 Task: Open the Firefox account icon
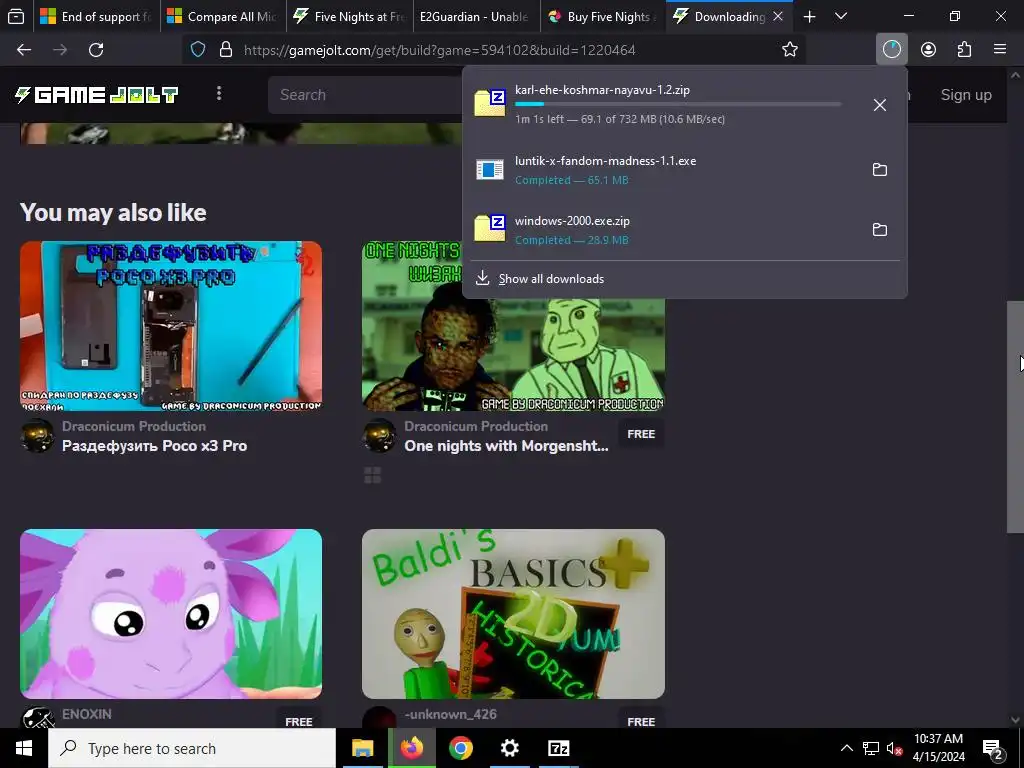pyautogui.click(x=928, y=50)
